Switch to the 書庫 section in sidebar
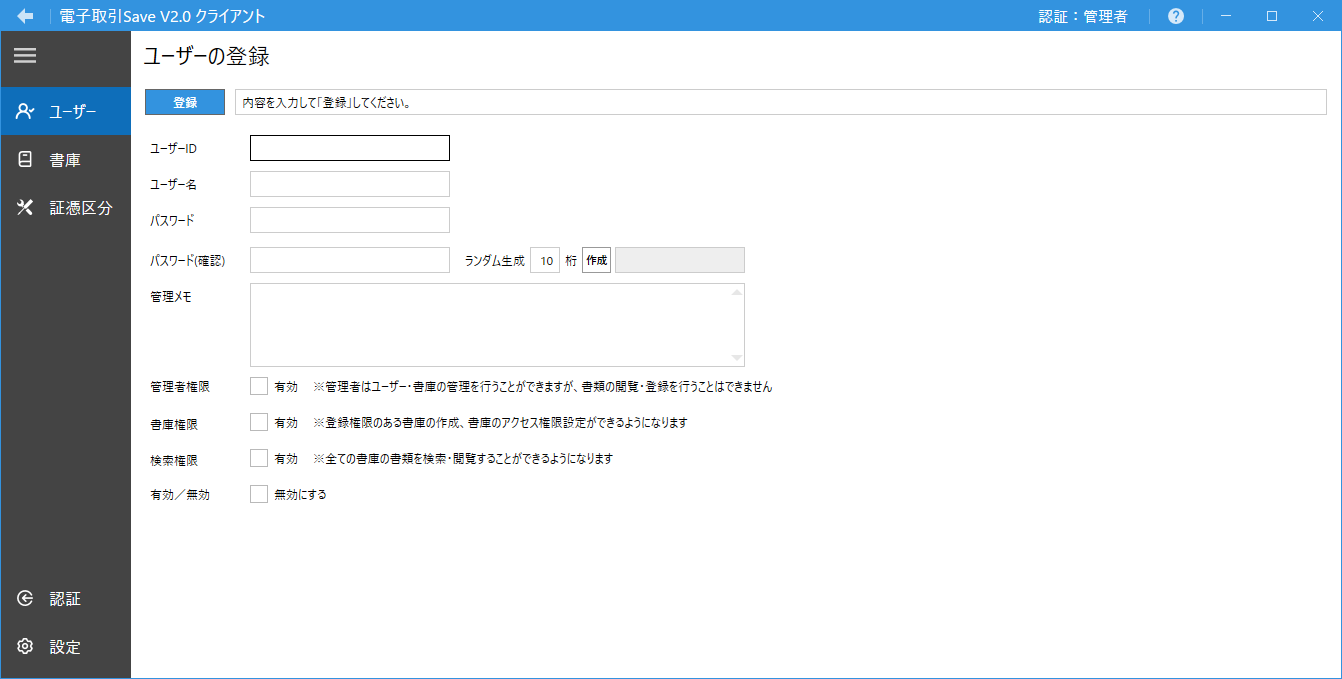 point(64,159)
